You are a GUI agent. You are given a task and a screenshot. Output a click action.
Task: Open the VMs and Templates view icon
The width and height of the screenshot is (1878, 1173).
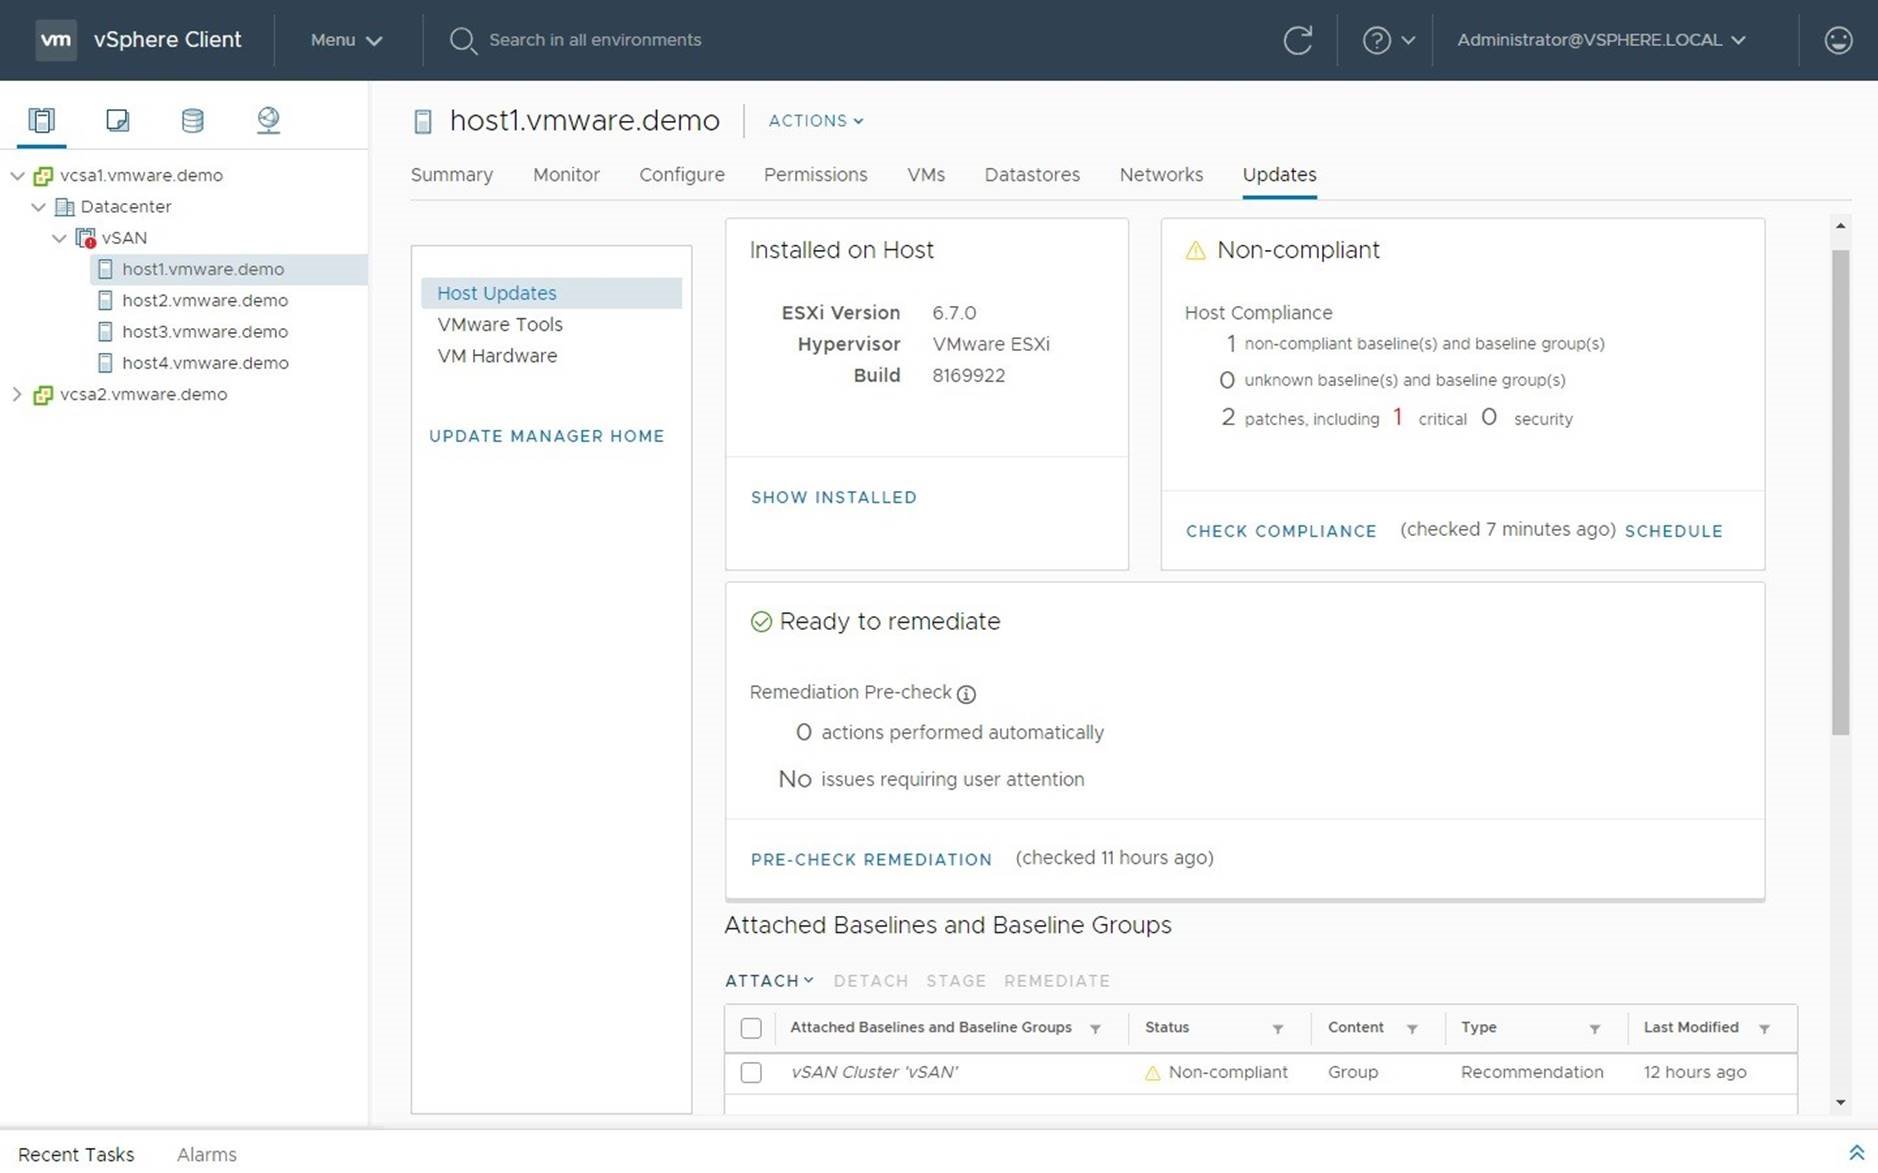(117, 120)
